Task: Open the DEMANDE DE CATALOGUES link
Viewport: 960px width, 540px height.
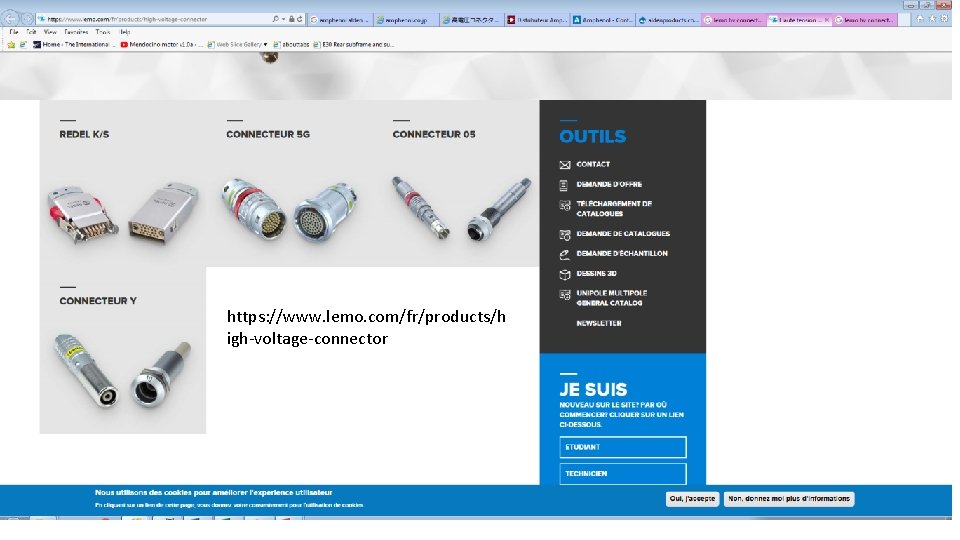Action: [x=623, y=234]
